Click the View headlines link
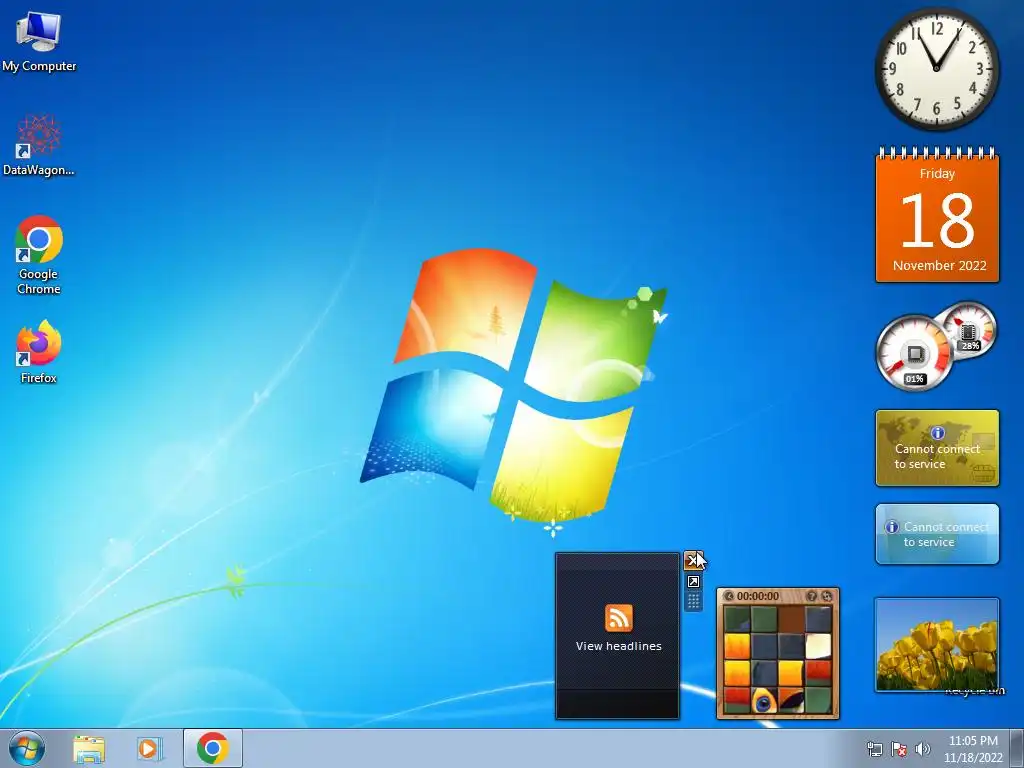The height and width of the screenshot is (768, 1024). [x=618, y=646]
